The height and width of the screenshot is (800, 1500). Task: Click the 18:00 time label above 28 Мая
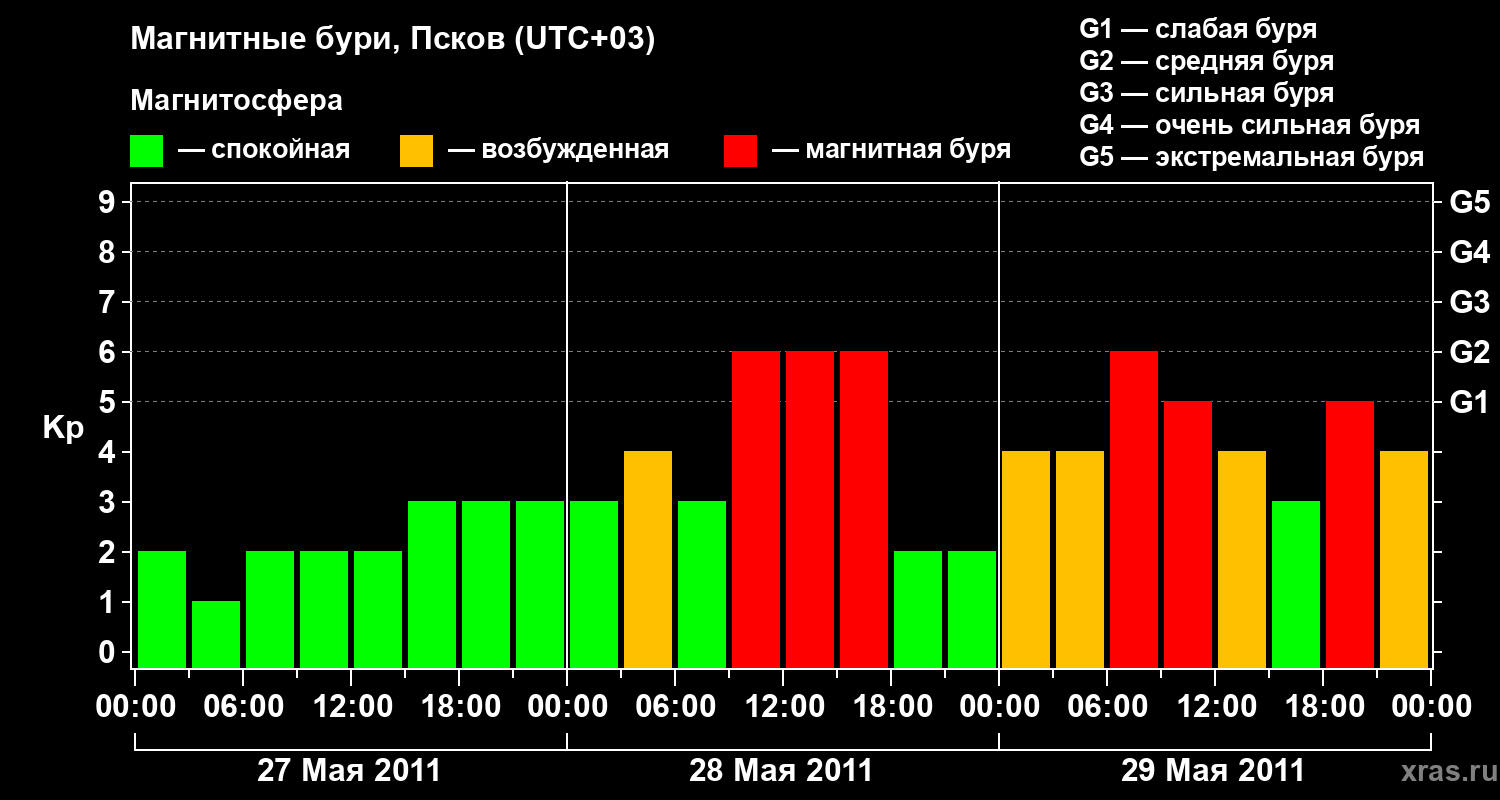pos(891,706)
